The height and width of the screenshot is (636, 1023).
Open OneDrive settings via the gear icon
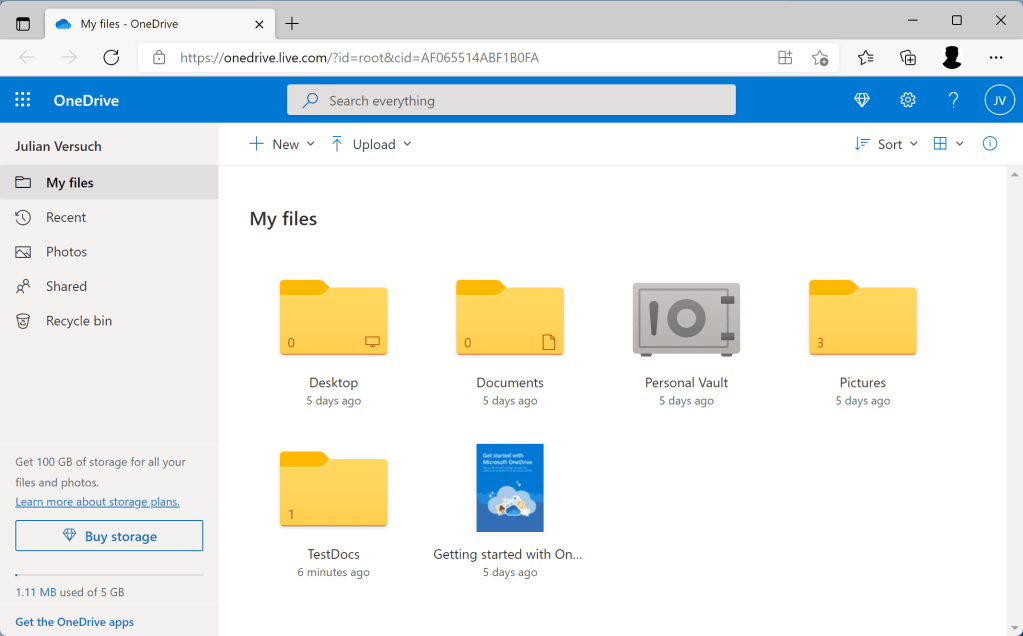pos(907,99)
